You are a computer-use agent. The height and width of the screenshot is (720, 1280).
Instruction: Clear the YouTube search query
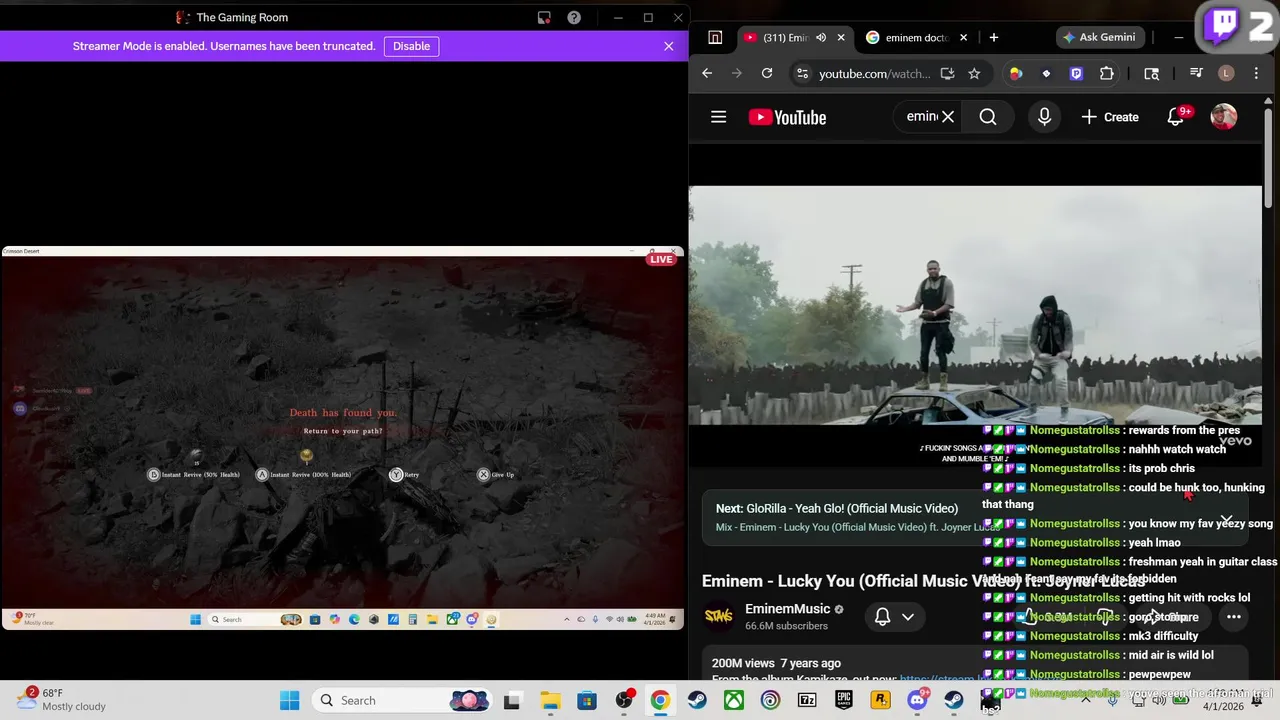click(x=948, y=117)
